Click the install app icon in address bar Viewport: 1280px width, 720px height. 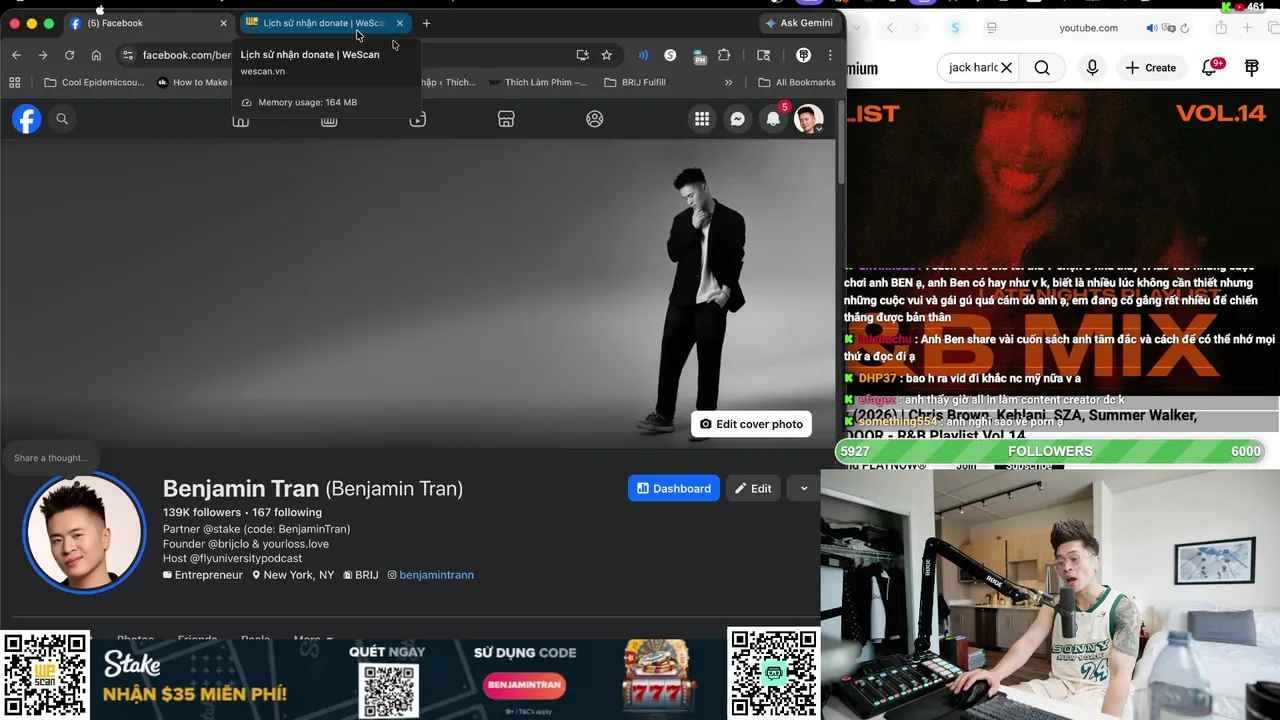point(582,55)
